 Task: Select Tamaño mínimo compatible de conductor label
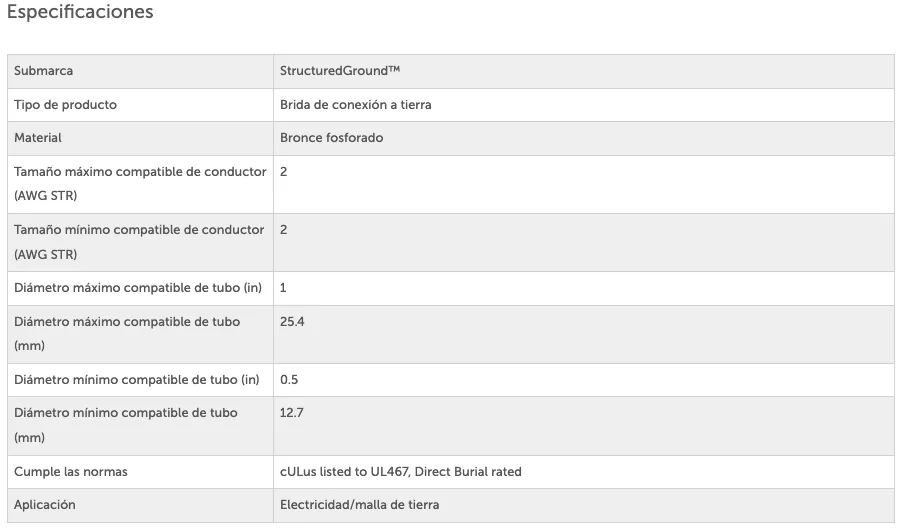coord(139,242)
